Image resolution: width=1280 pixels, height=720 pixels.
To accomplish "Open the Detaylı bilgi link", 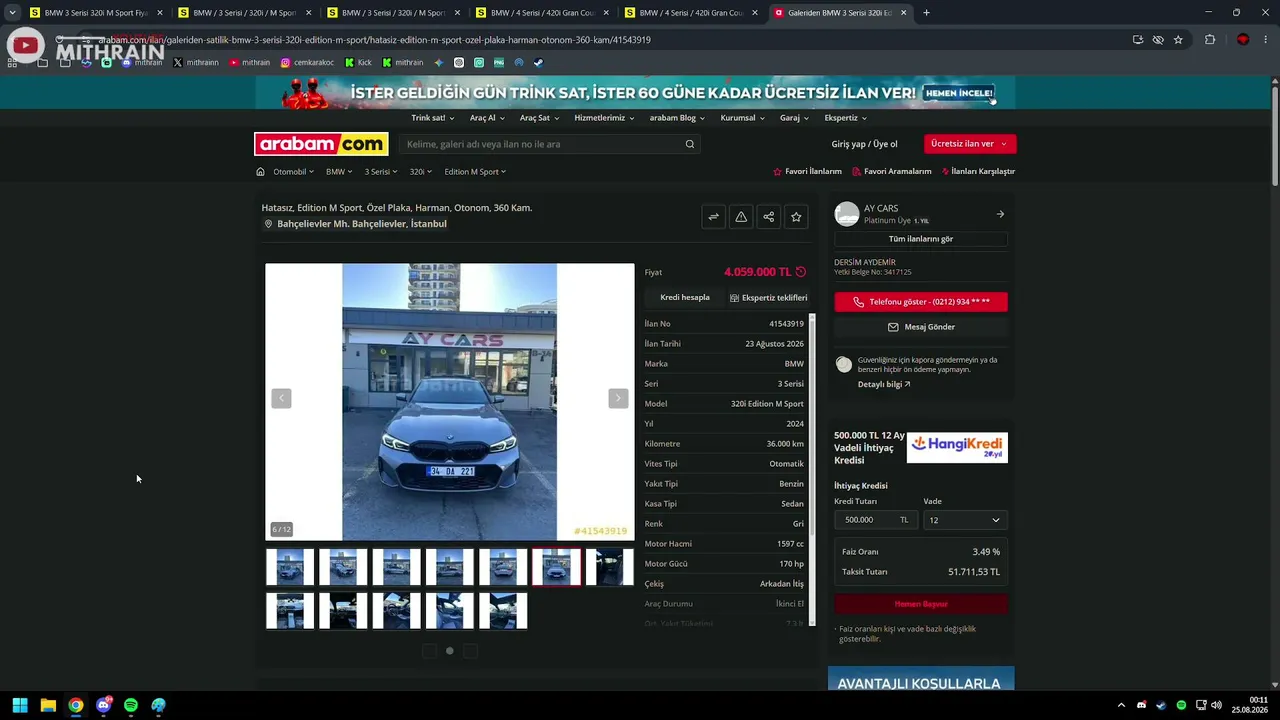I will click(884, 384).
